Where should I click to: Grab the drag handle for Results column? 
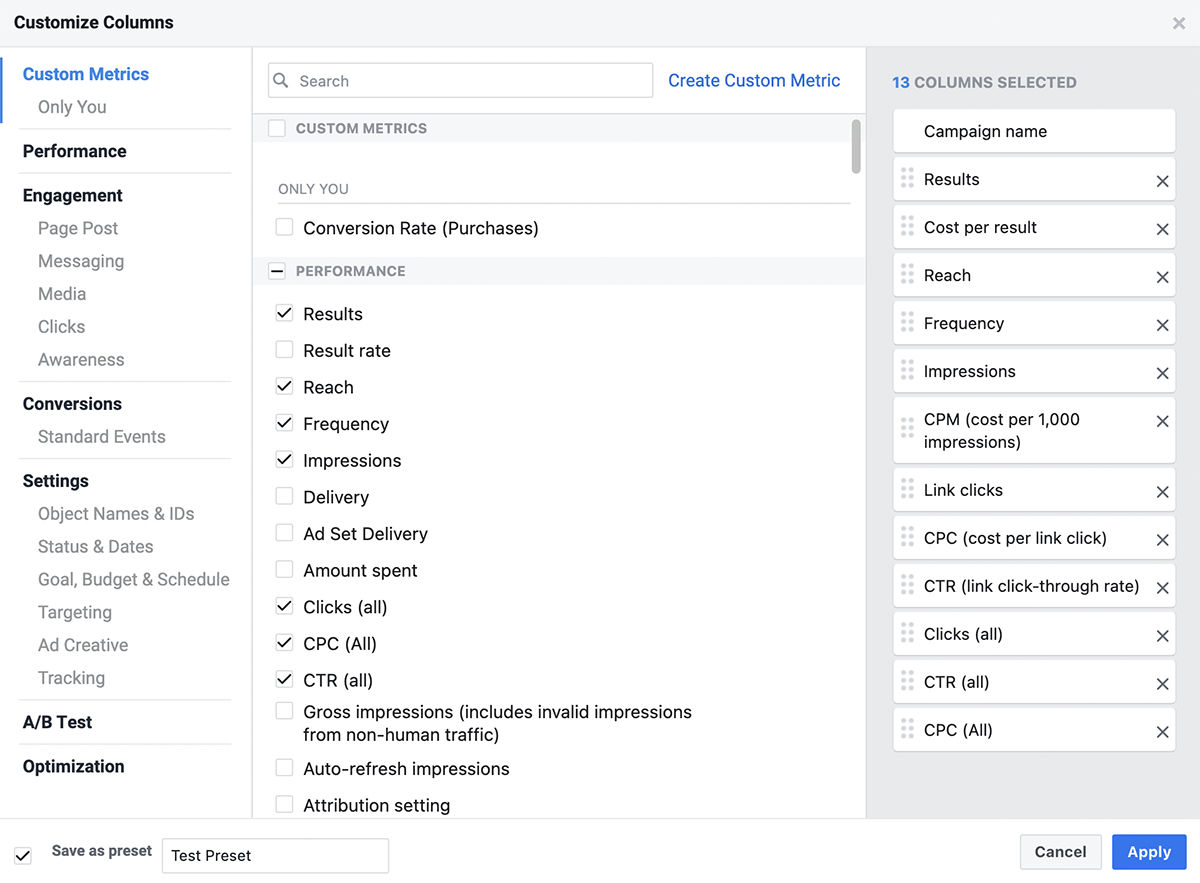coord(907,178)
